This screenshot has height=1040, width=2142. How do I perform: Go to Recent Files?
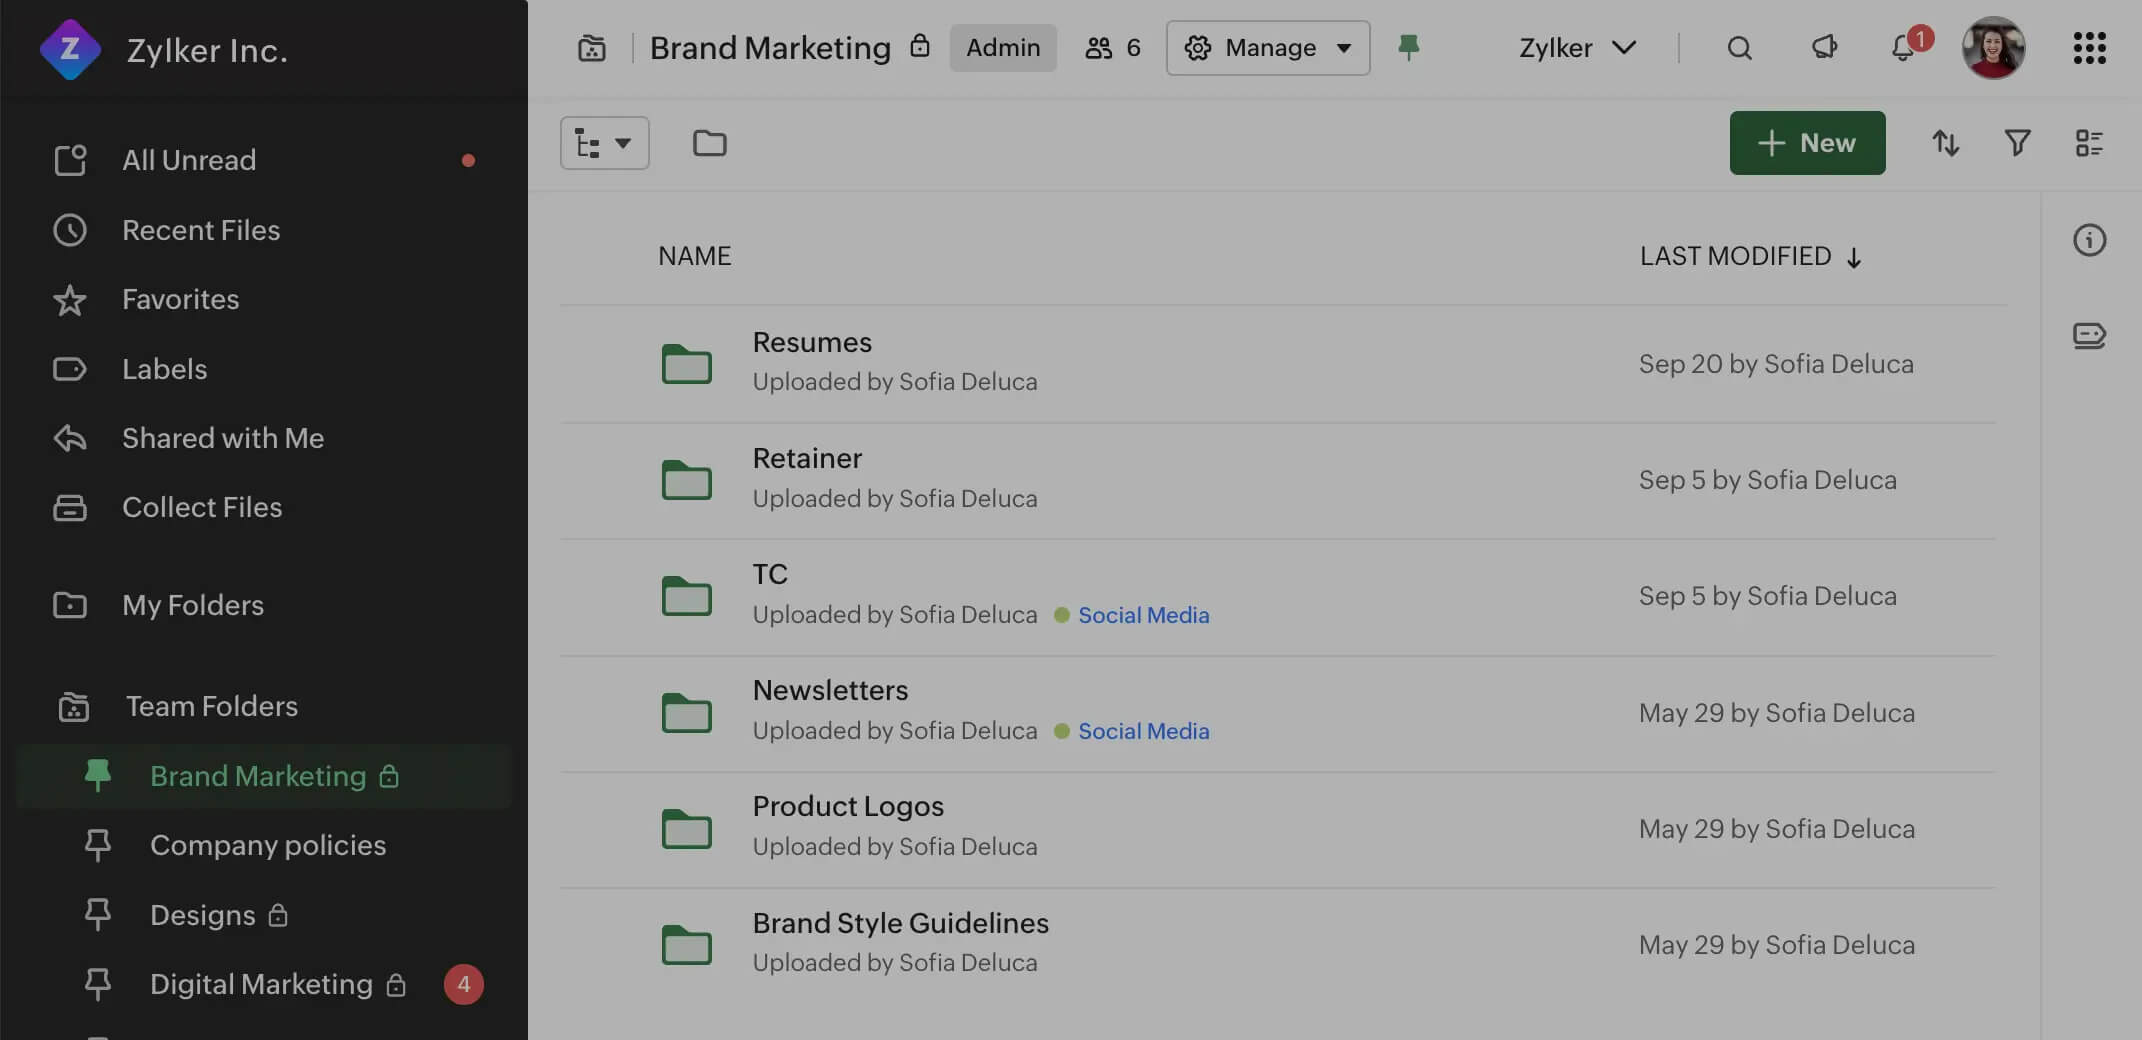(x=201, y=230)
